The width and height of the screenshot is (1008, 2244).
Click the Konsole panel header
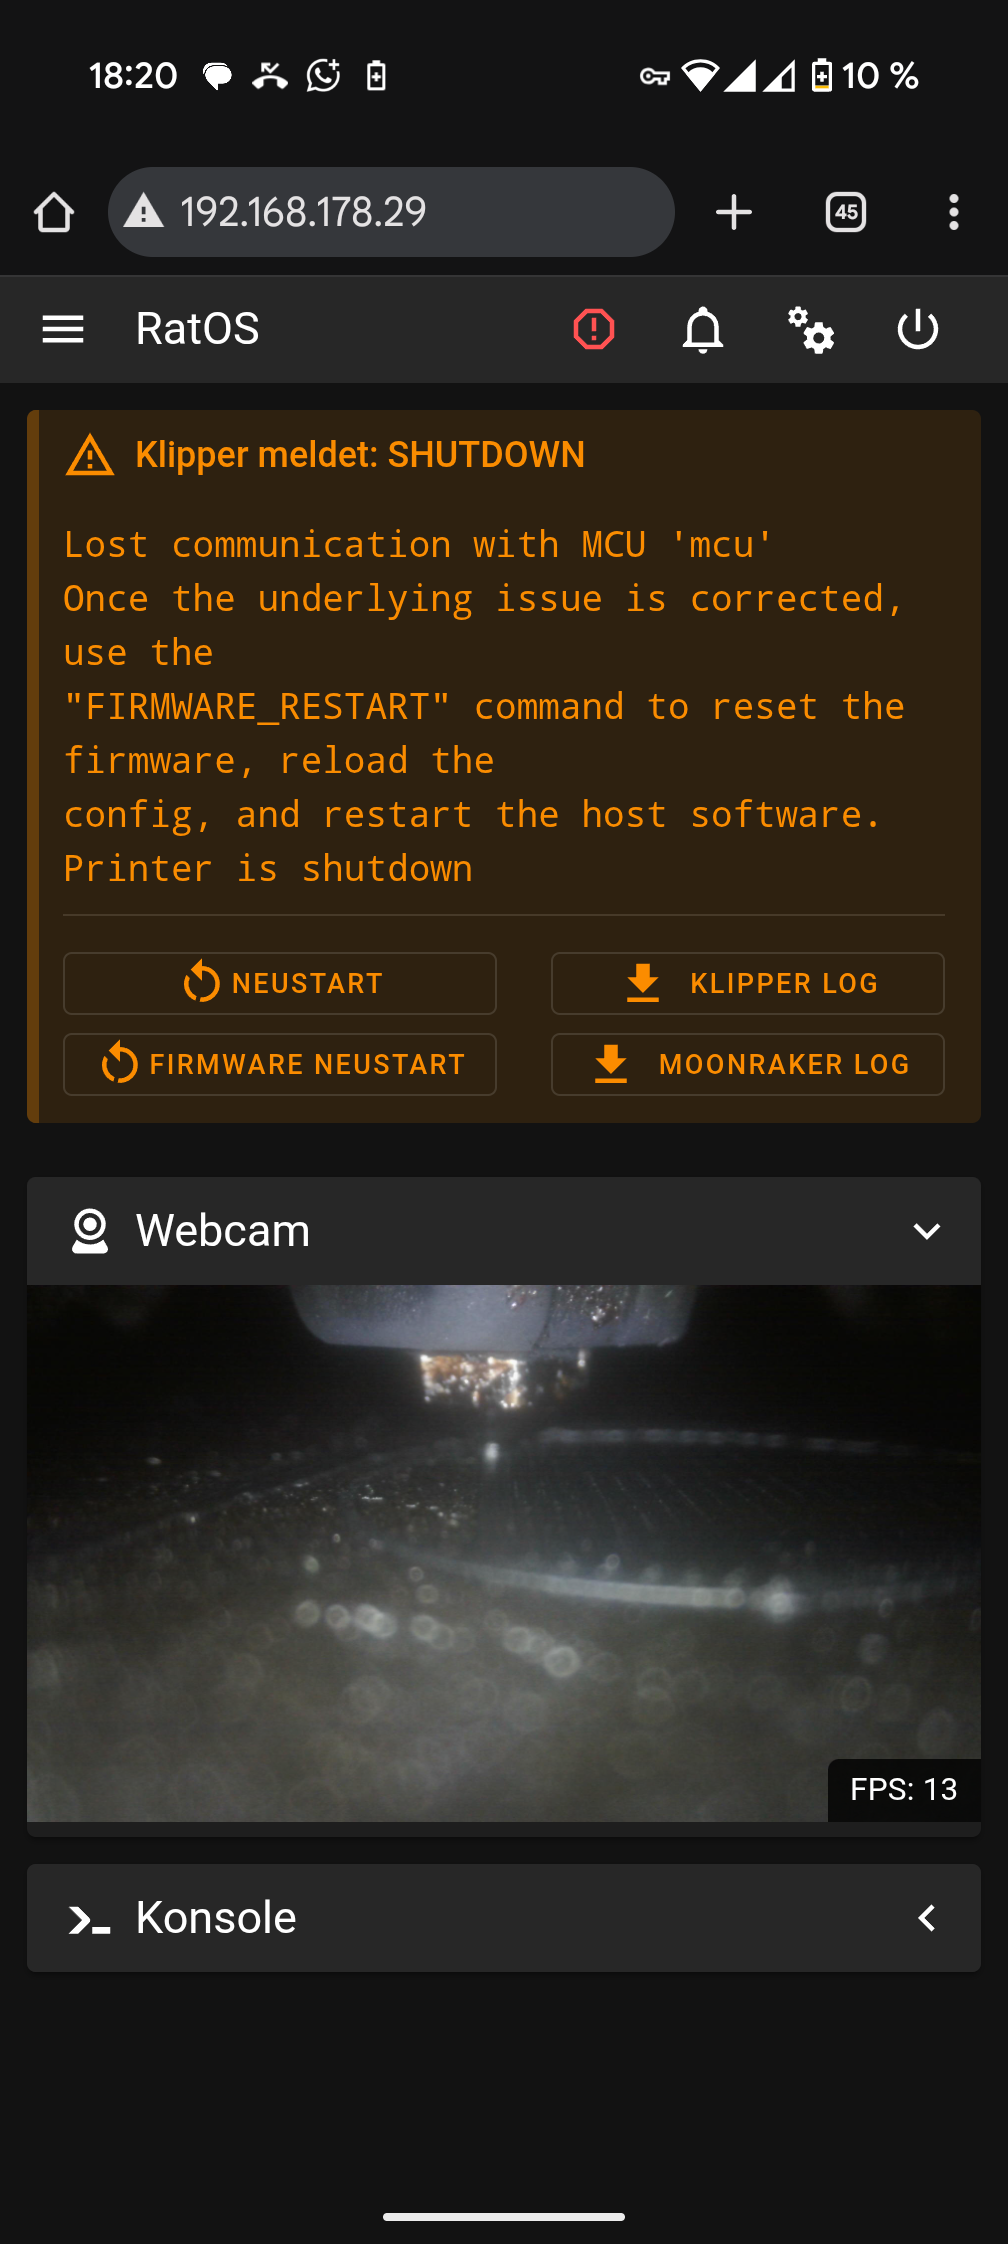504,1918
